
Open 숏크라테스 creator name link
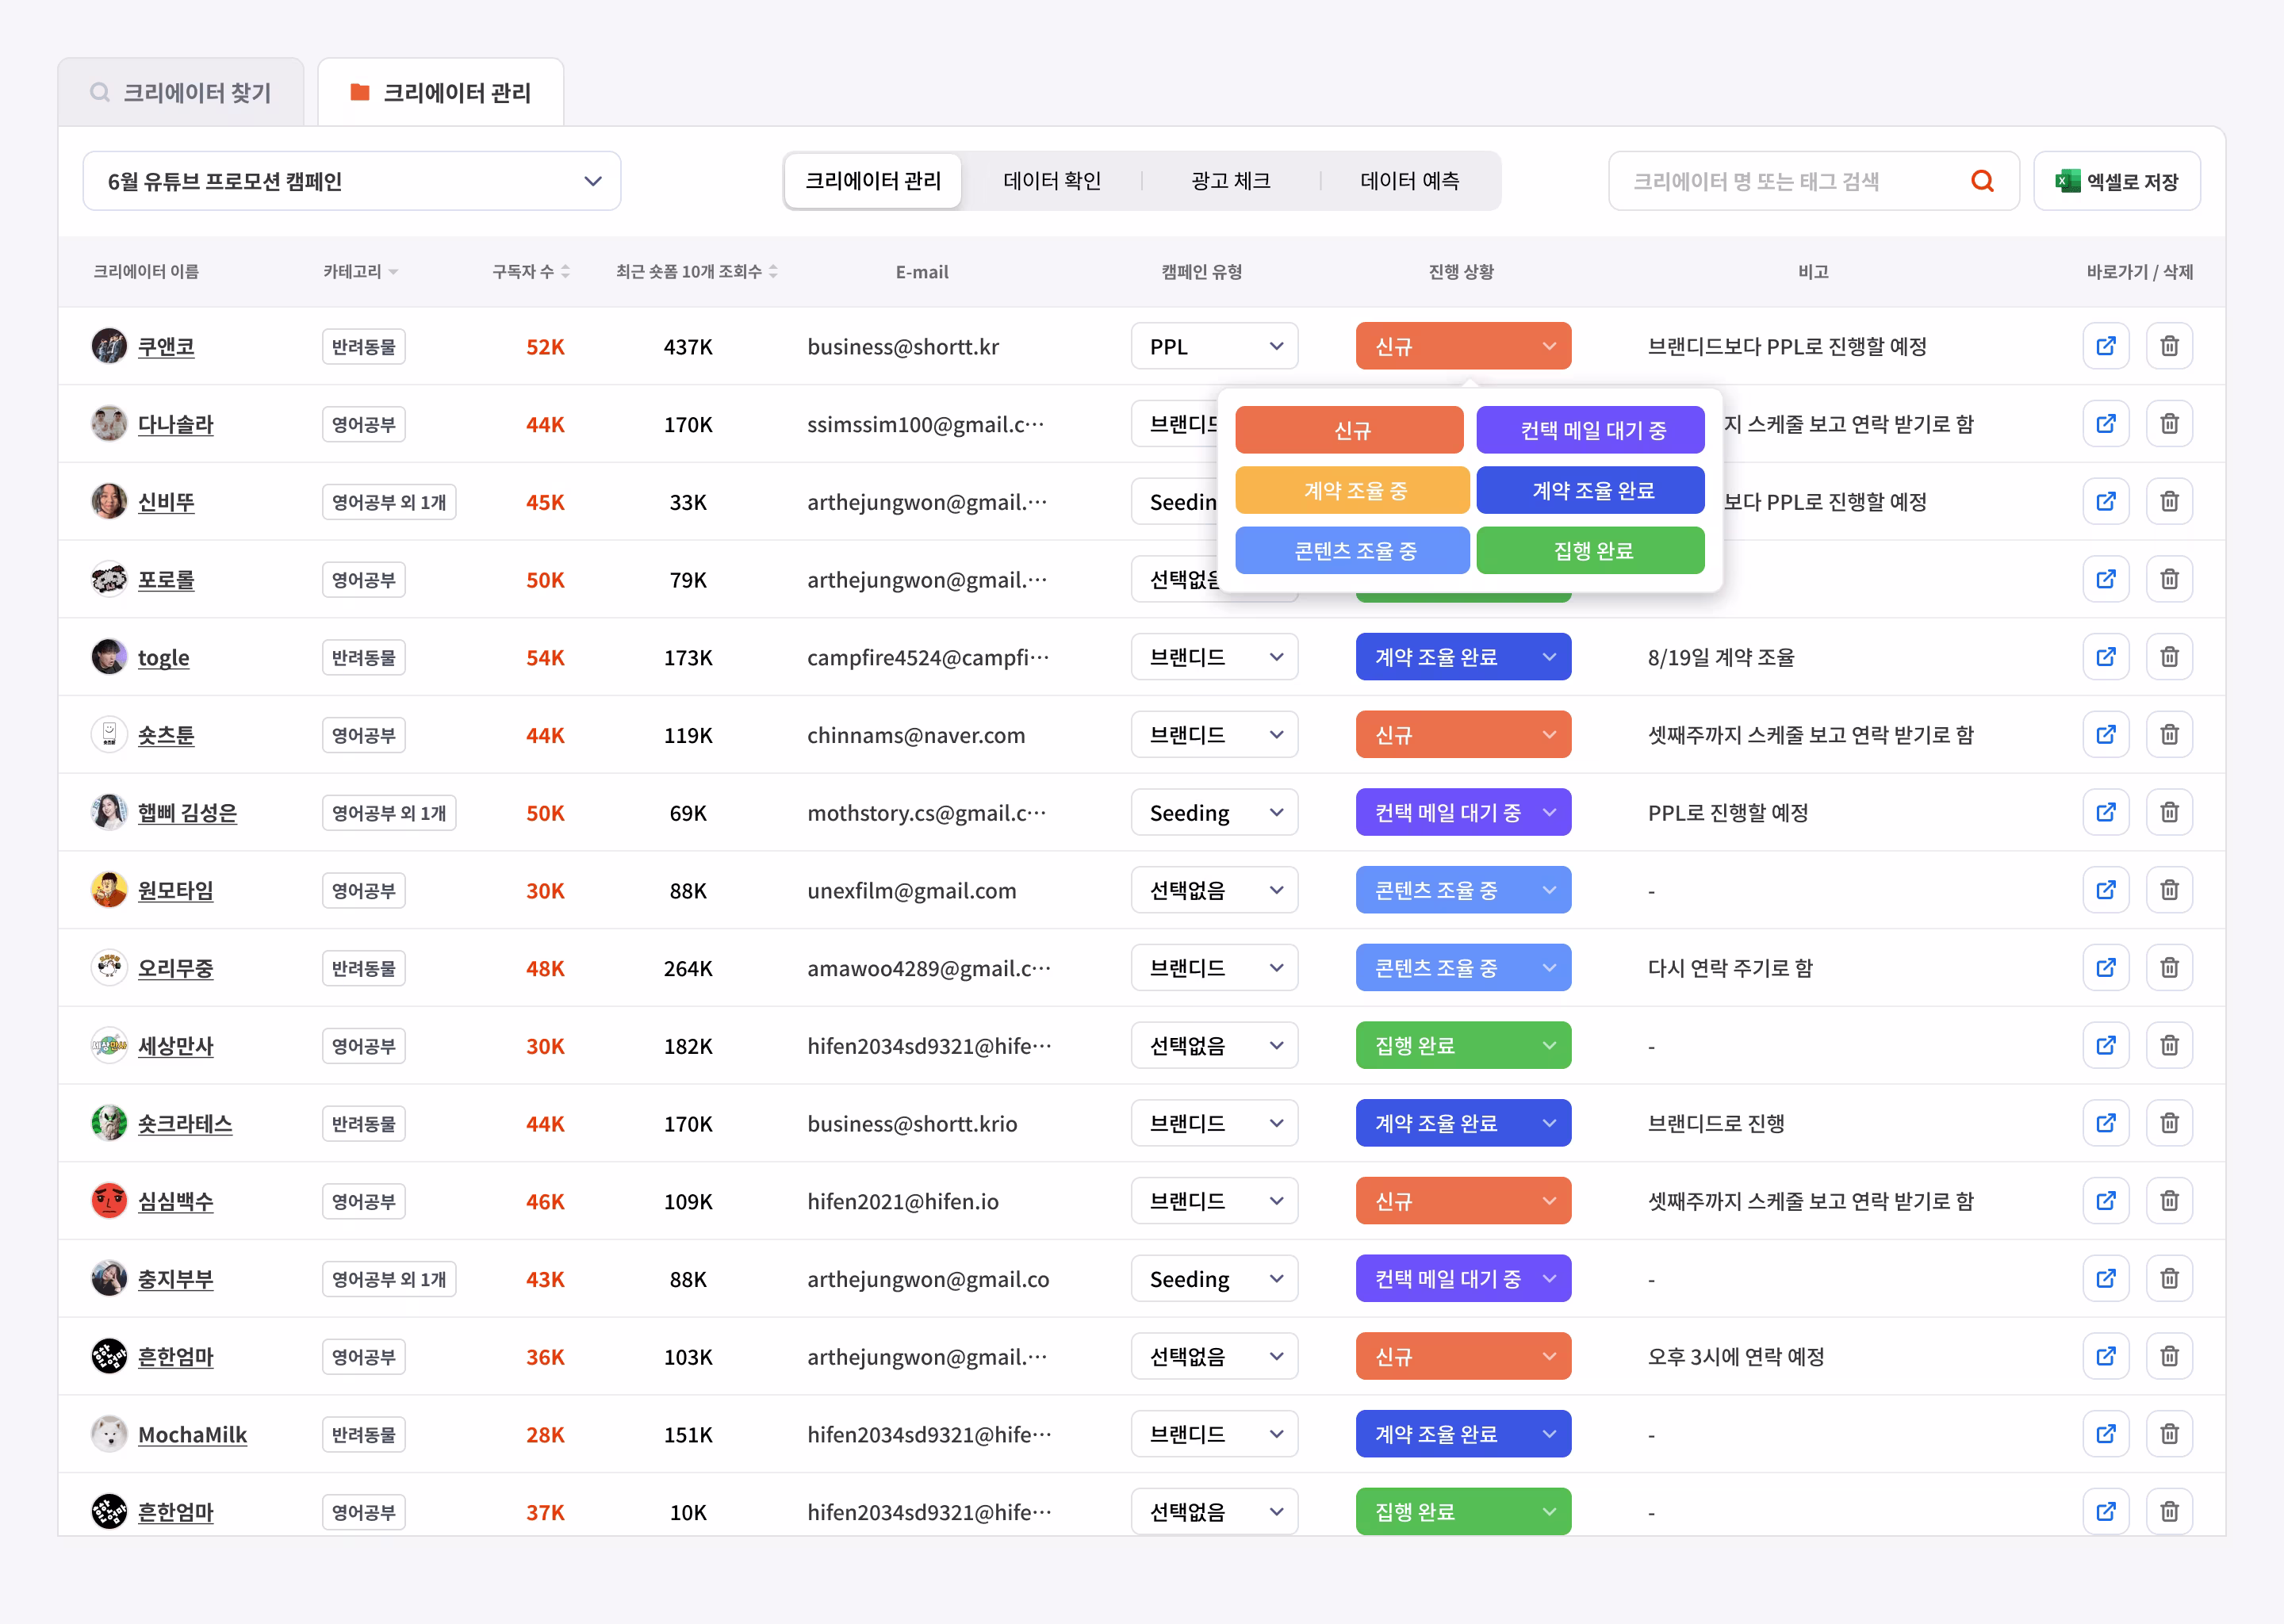click(x=185, y=1124)
